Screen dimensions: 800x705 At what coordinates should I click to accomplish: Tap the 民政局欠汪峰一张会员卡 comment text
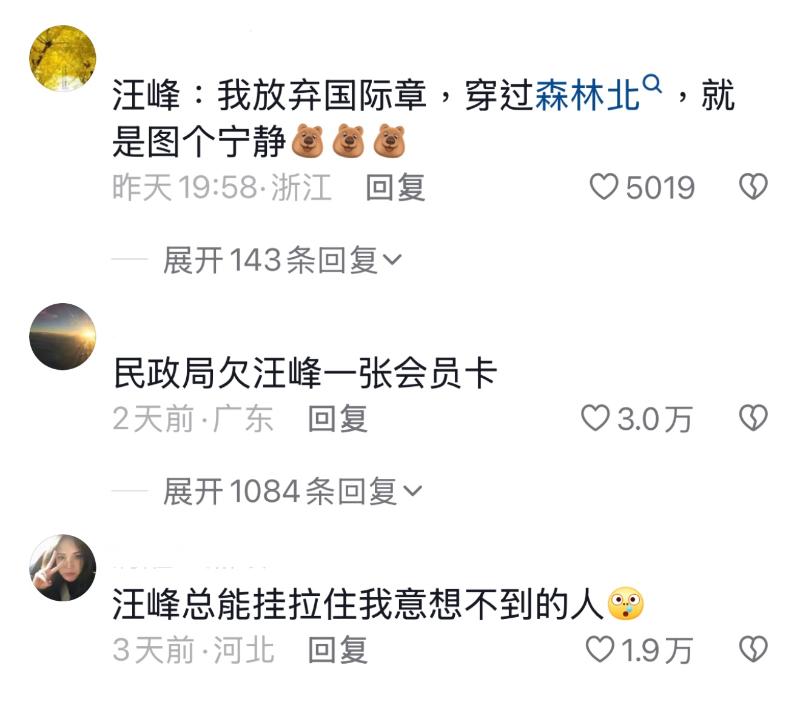tap(305, 373)
